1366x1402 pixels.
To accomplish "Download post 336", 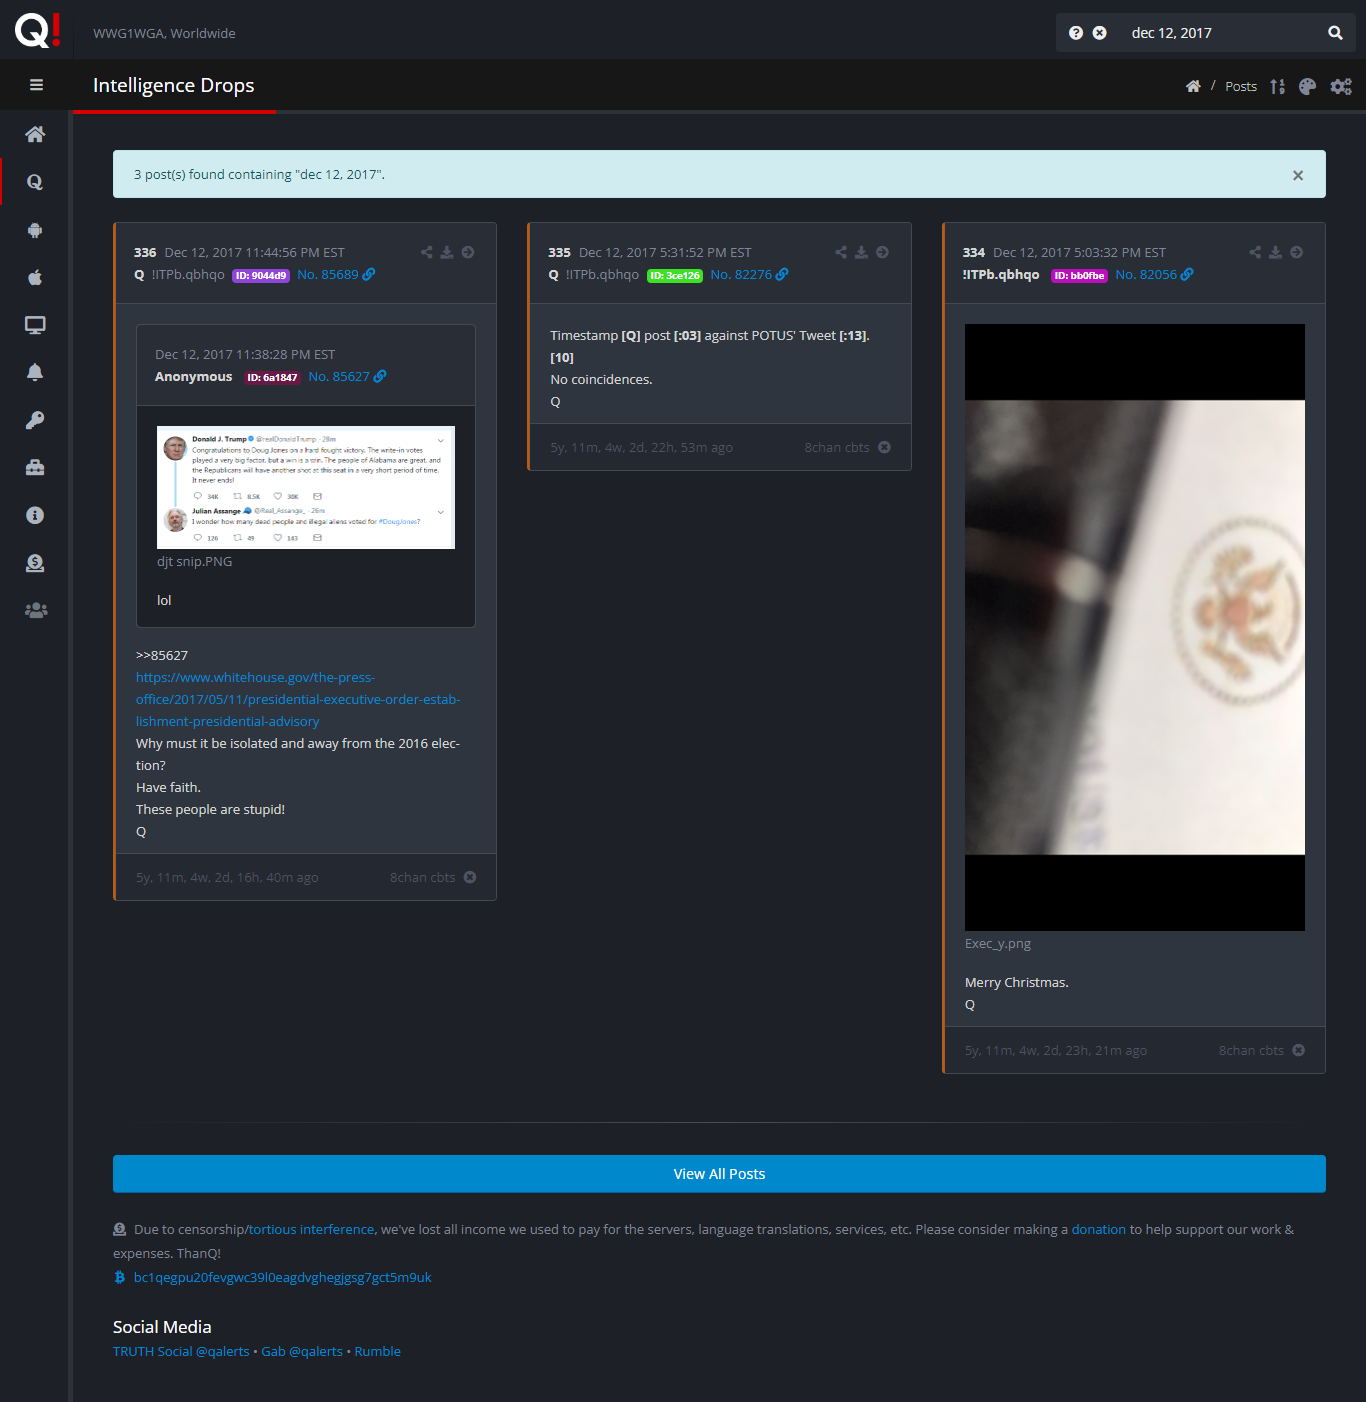I will coord(447,252).
